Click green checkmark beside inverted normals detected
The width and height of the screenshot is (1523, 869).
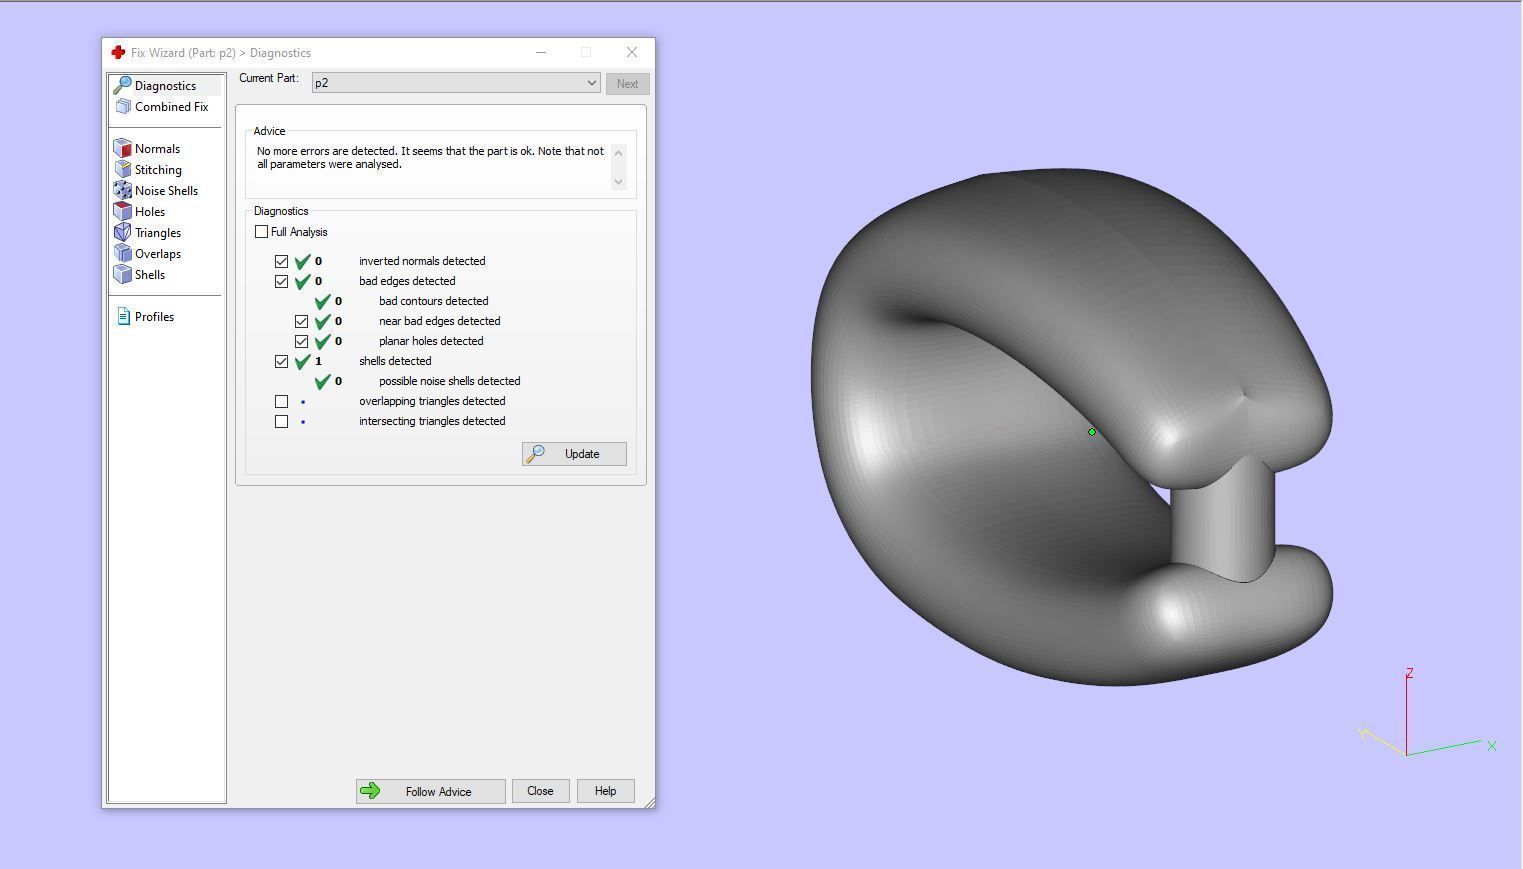tap(302, 261)
